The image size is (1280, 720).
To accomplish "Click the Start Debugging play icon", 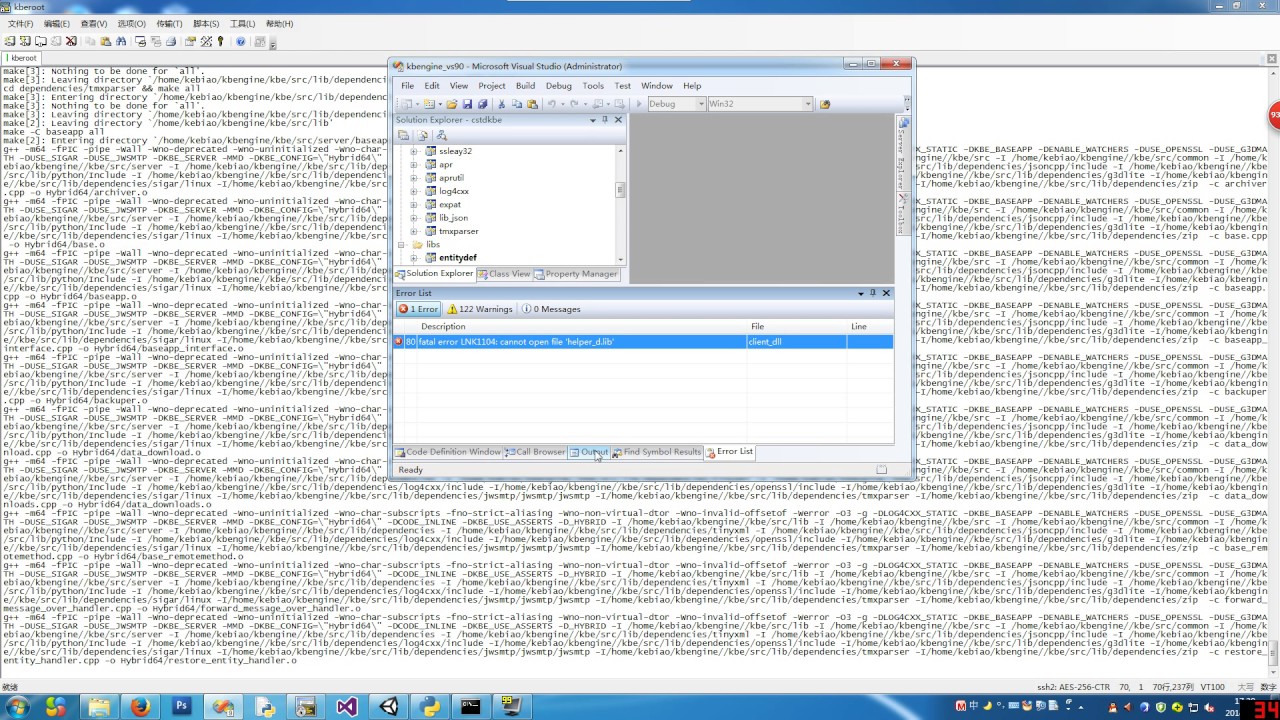I will point(639,104).
